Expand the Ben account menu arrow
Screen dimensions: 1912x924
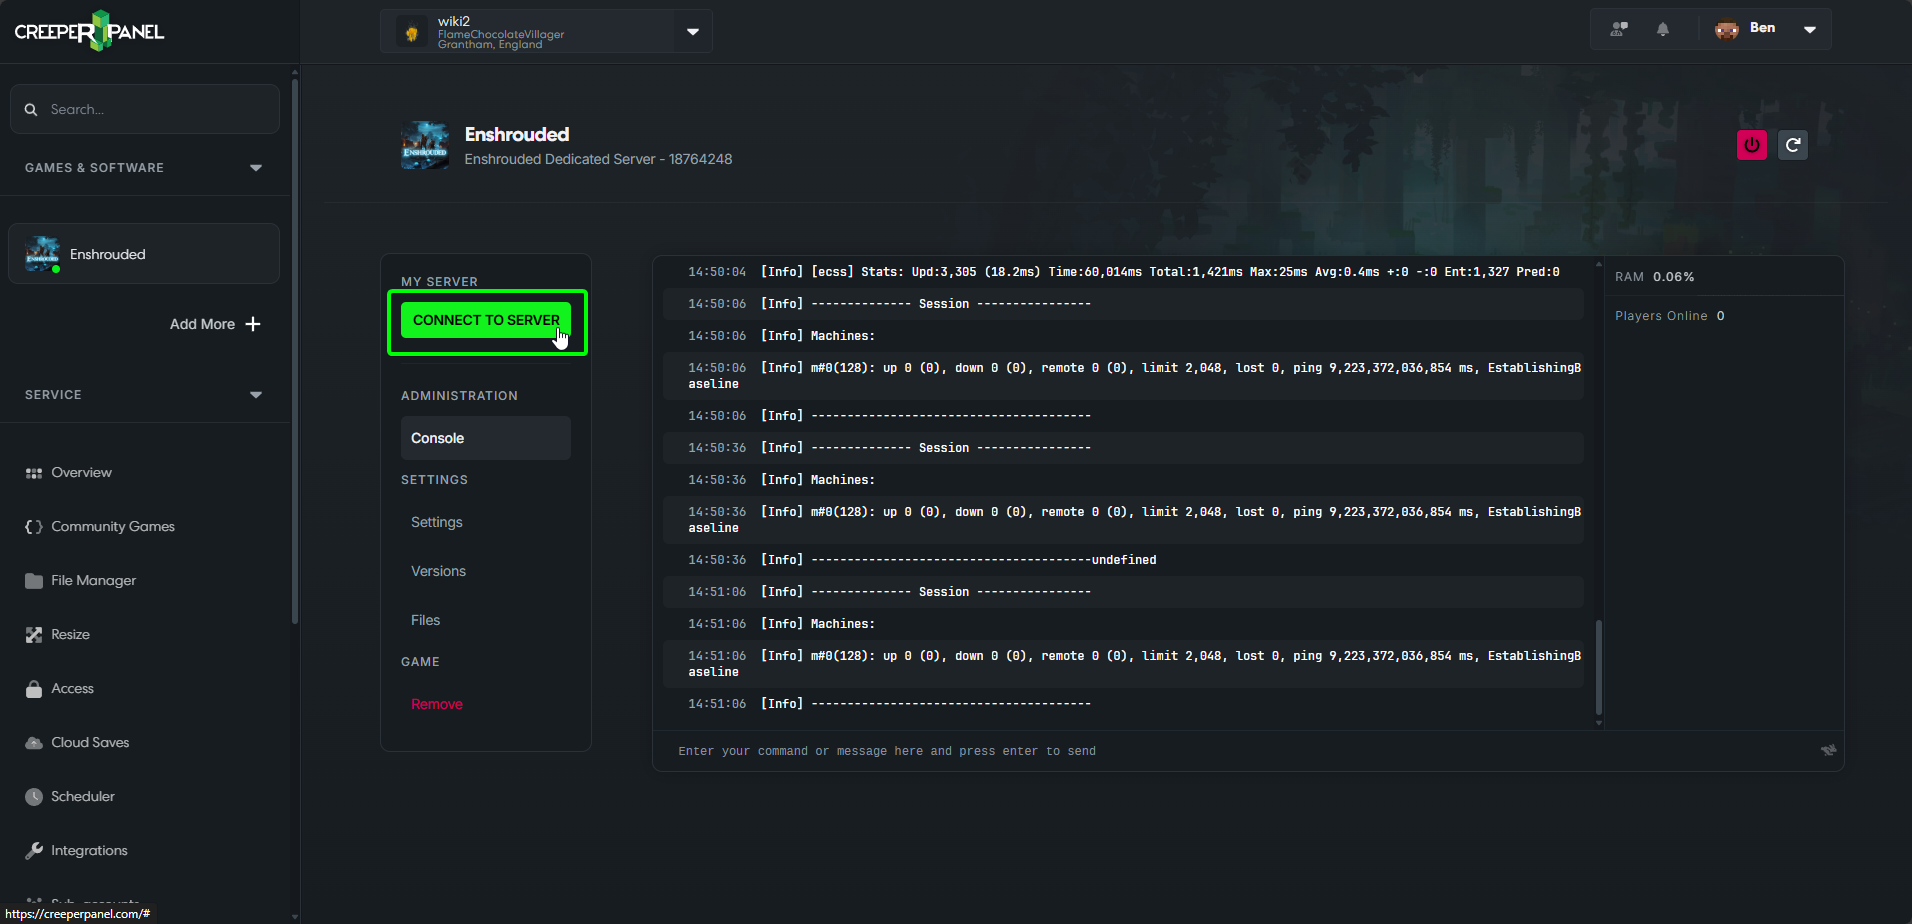1810,29
